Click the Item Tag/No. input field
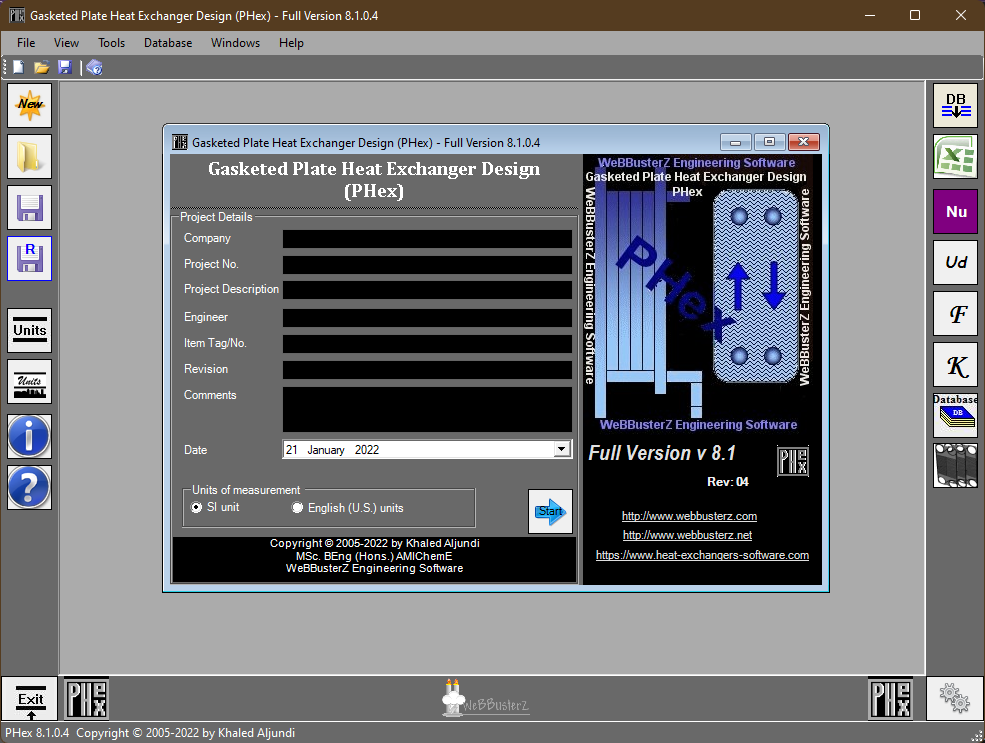 427,344
